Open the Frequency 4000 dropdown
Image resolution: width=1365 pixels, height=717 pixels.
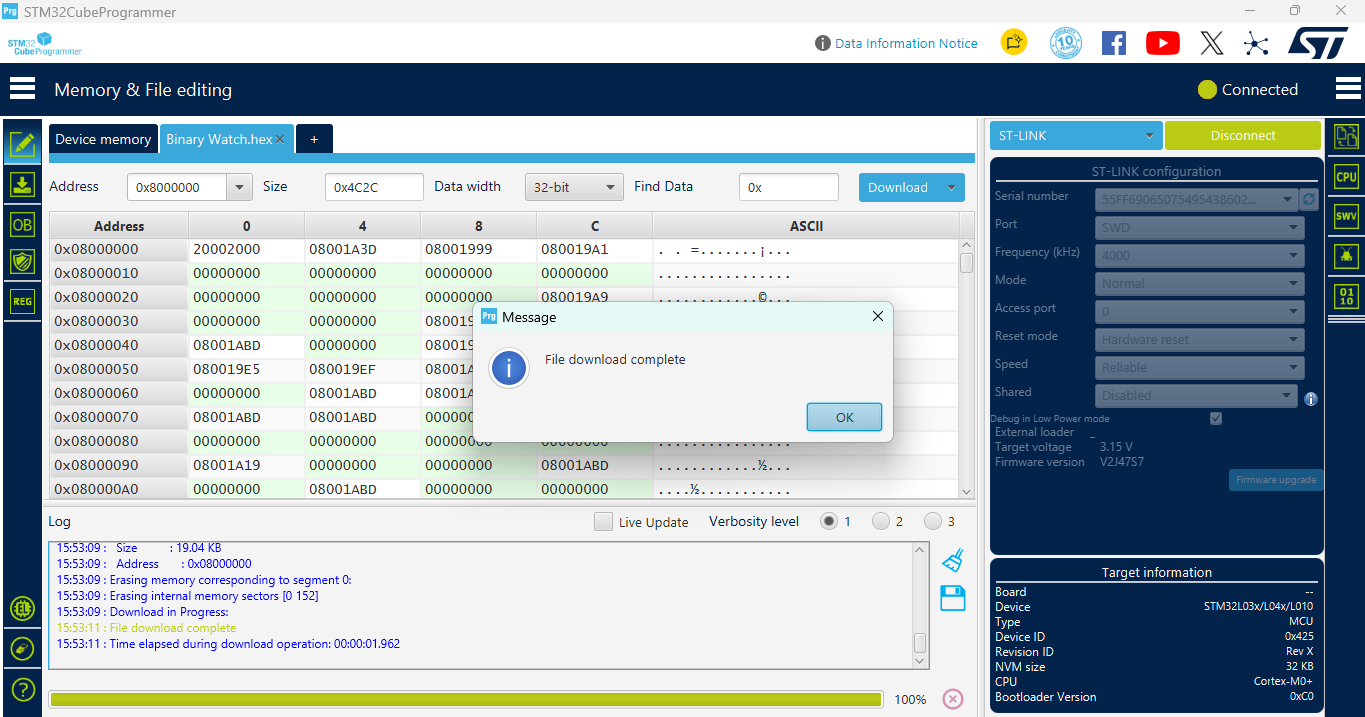coord(1199,255)
